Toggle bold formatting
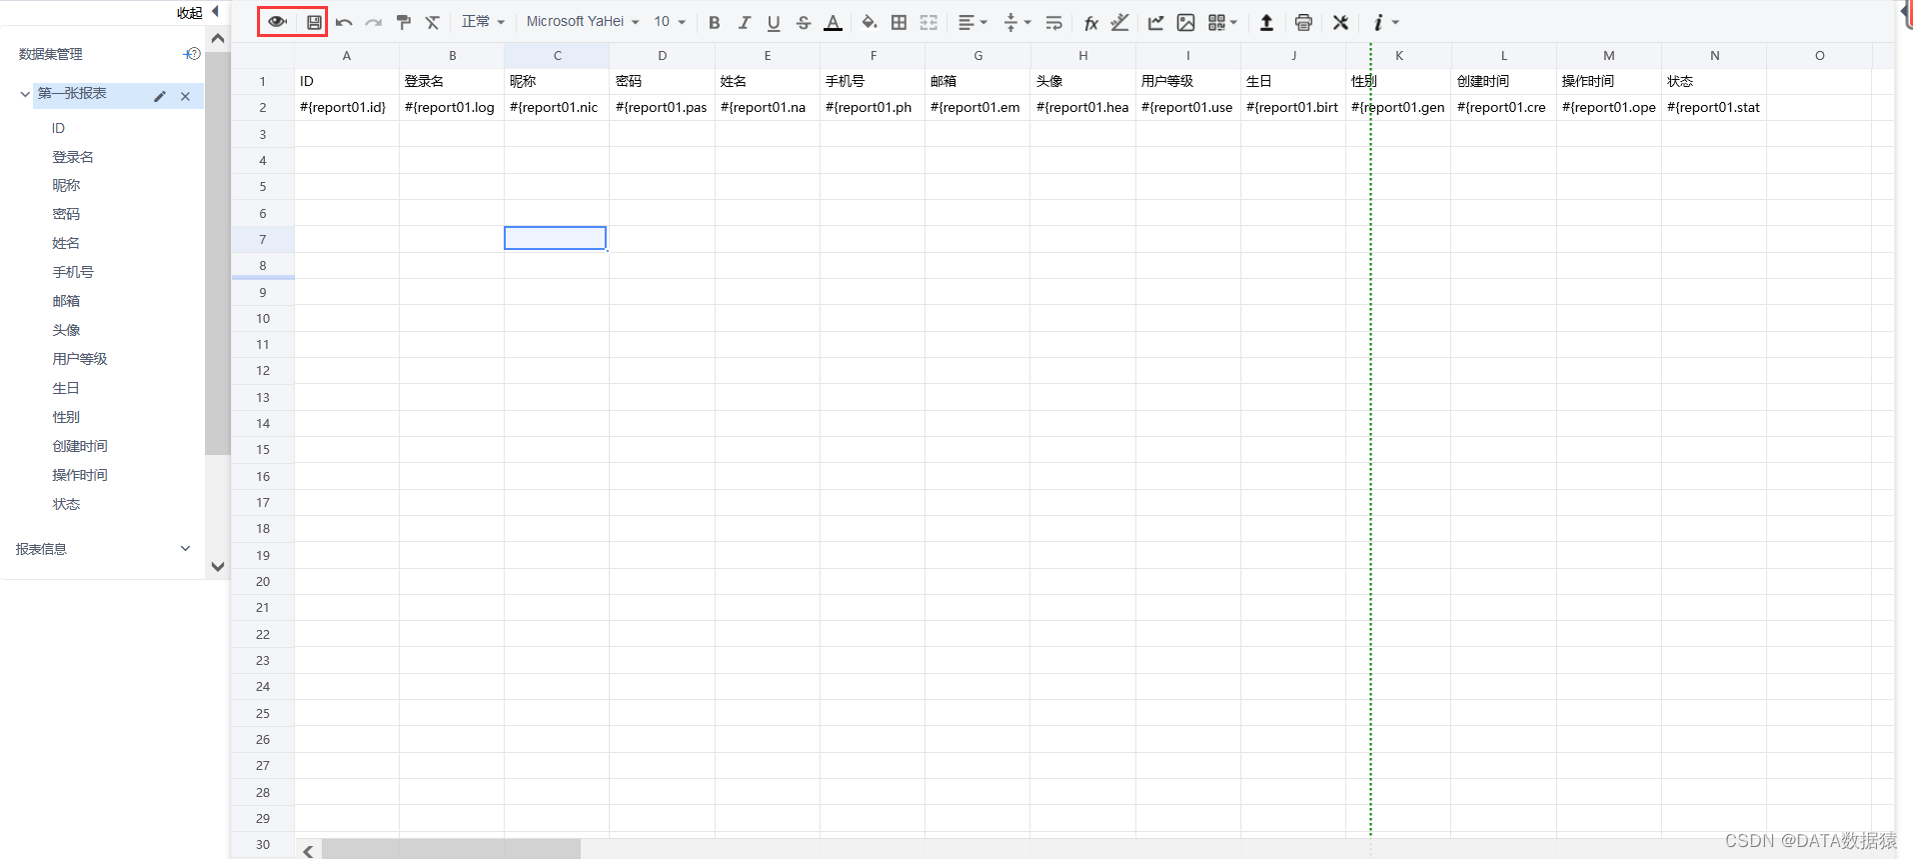The height and width of the screenshot is (859, 1913). [x=714, y=22]
